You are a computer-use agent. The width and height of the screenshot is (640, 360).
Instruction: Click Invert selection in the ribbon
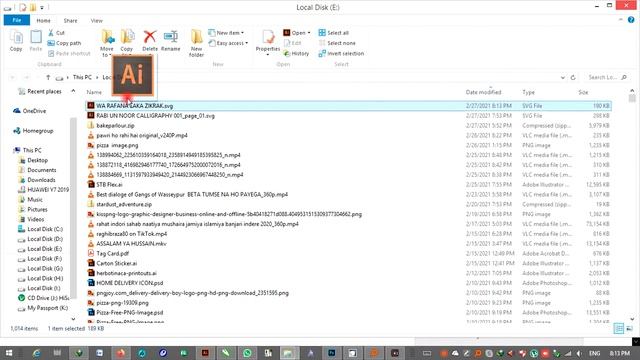tap(341, 53)
